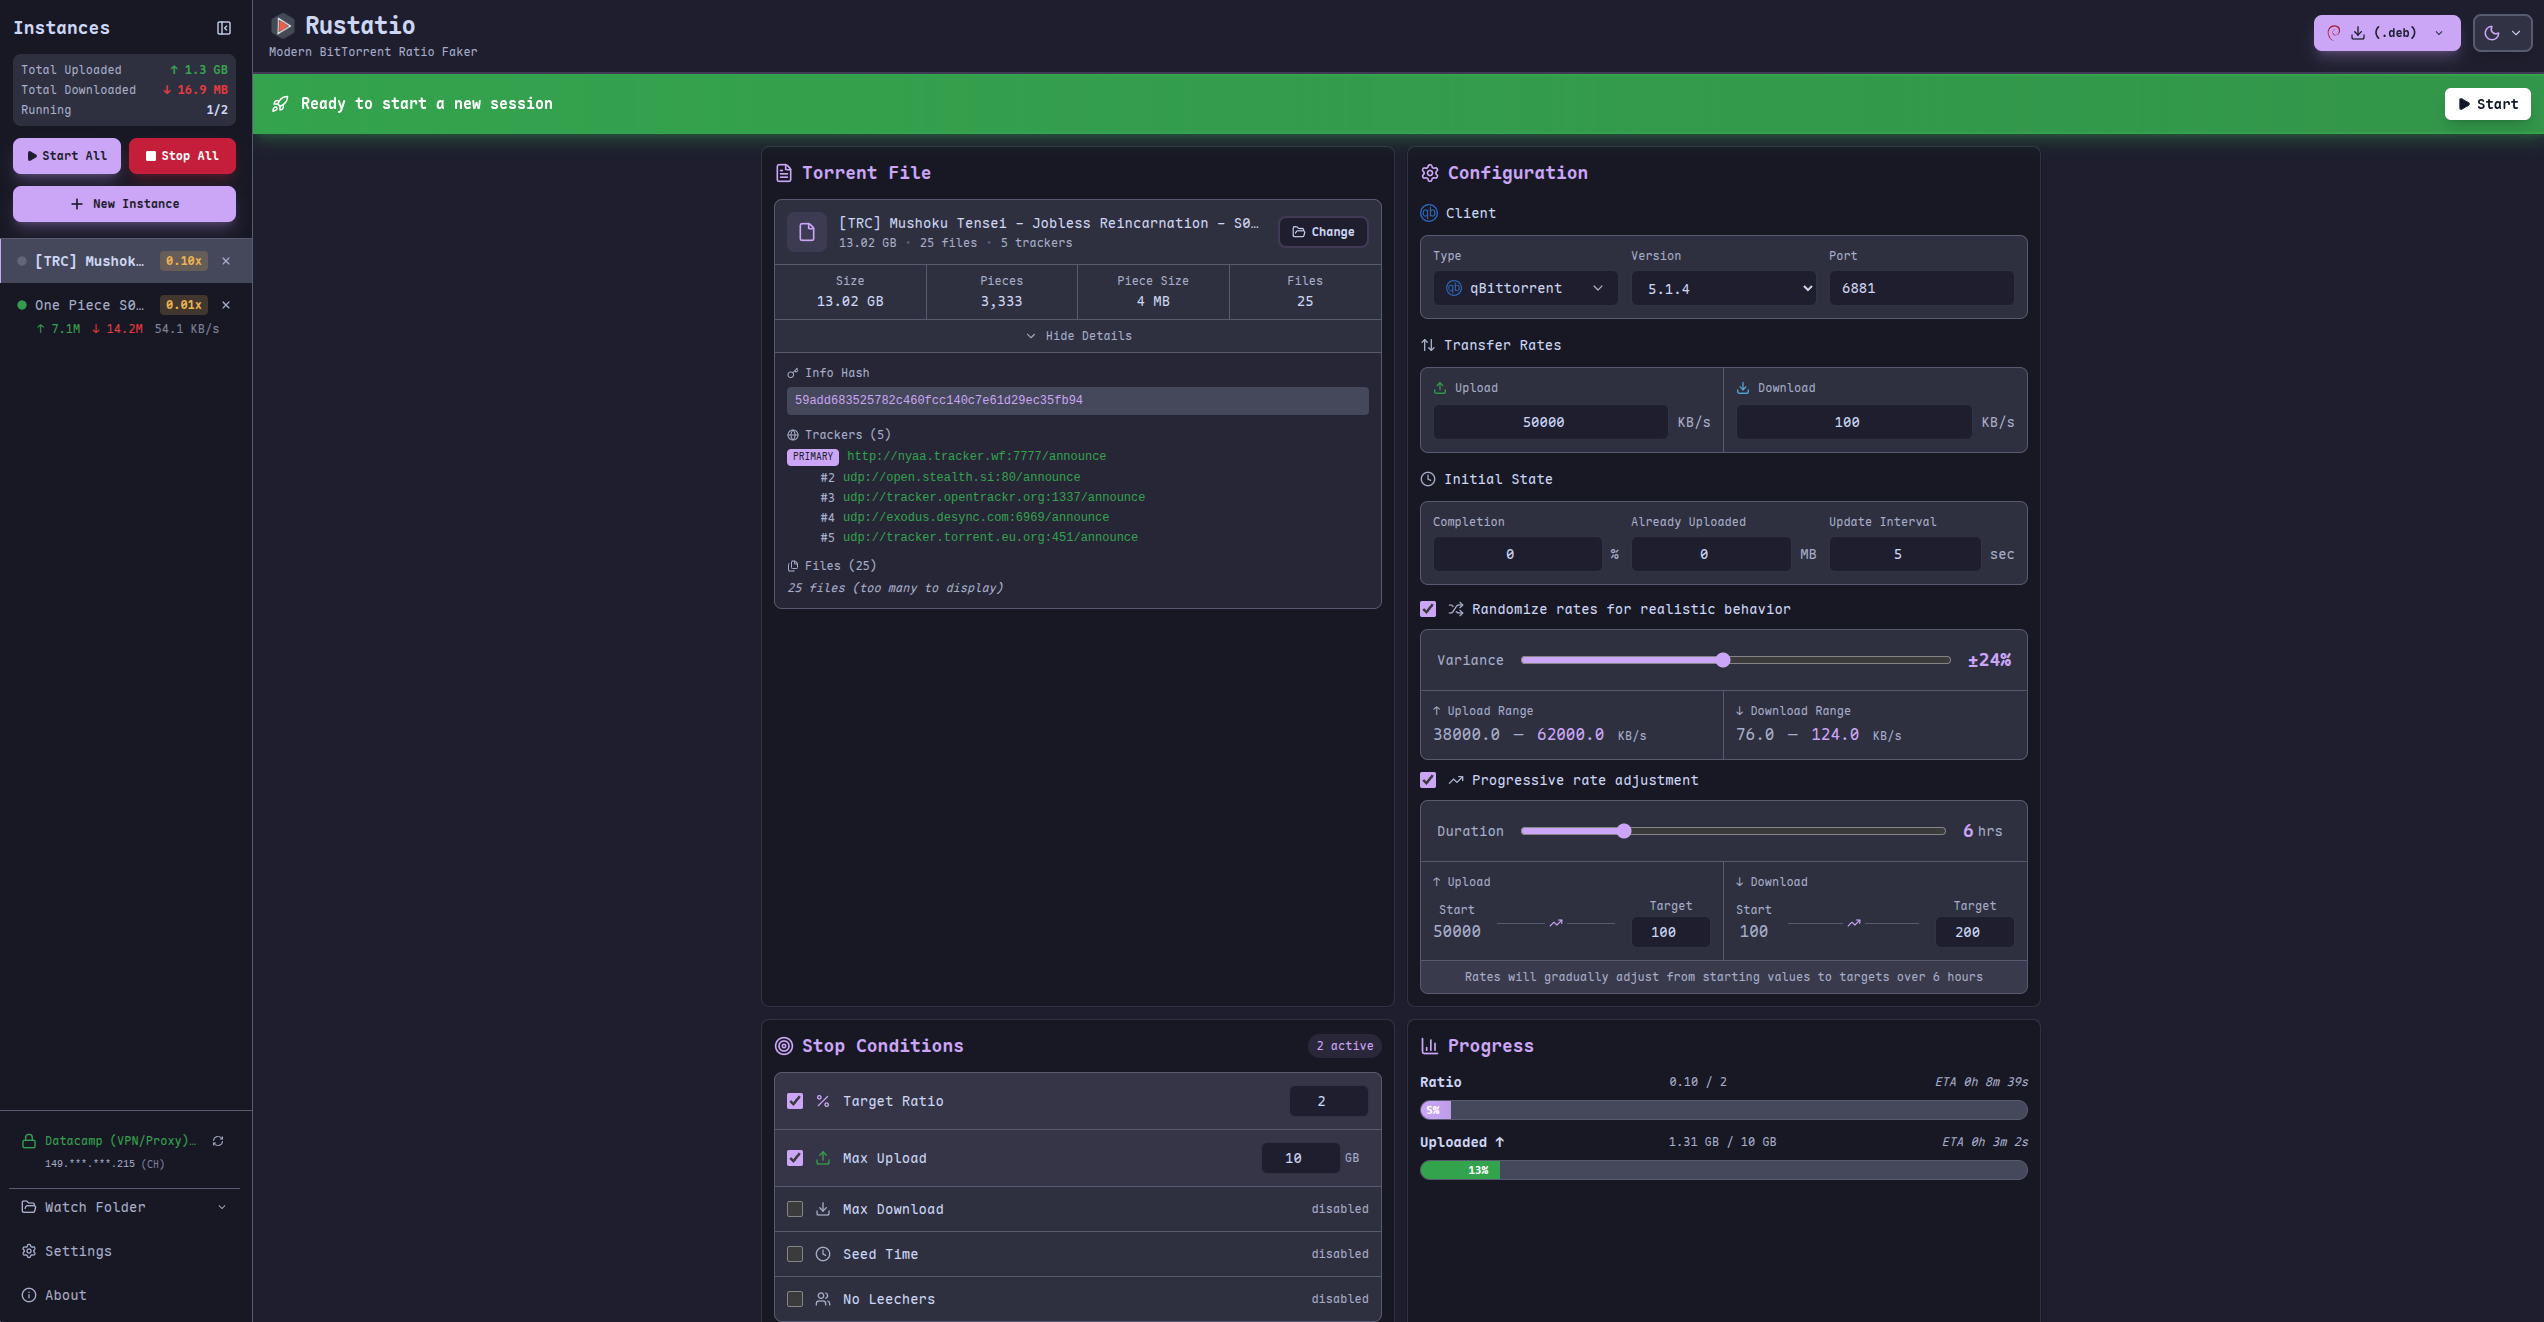Click the Seed Time clock icon

click(x=823, y=1254)
